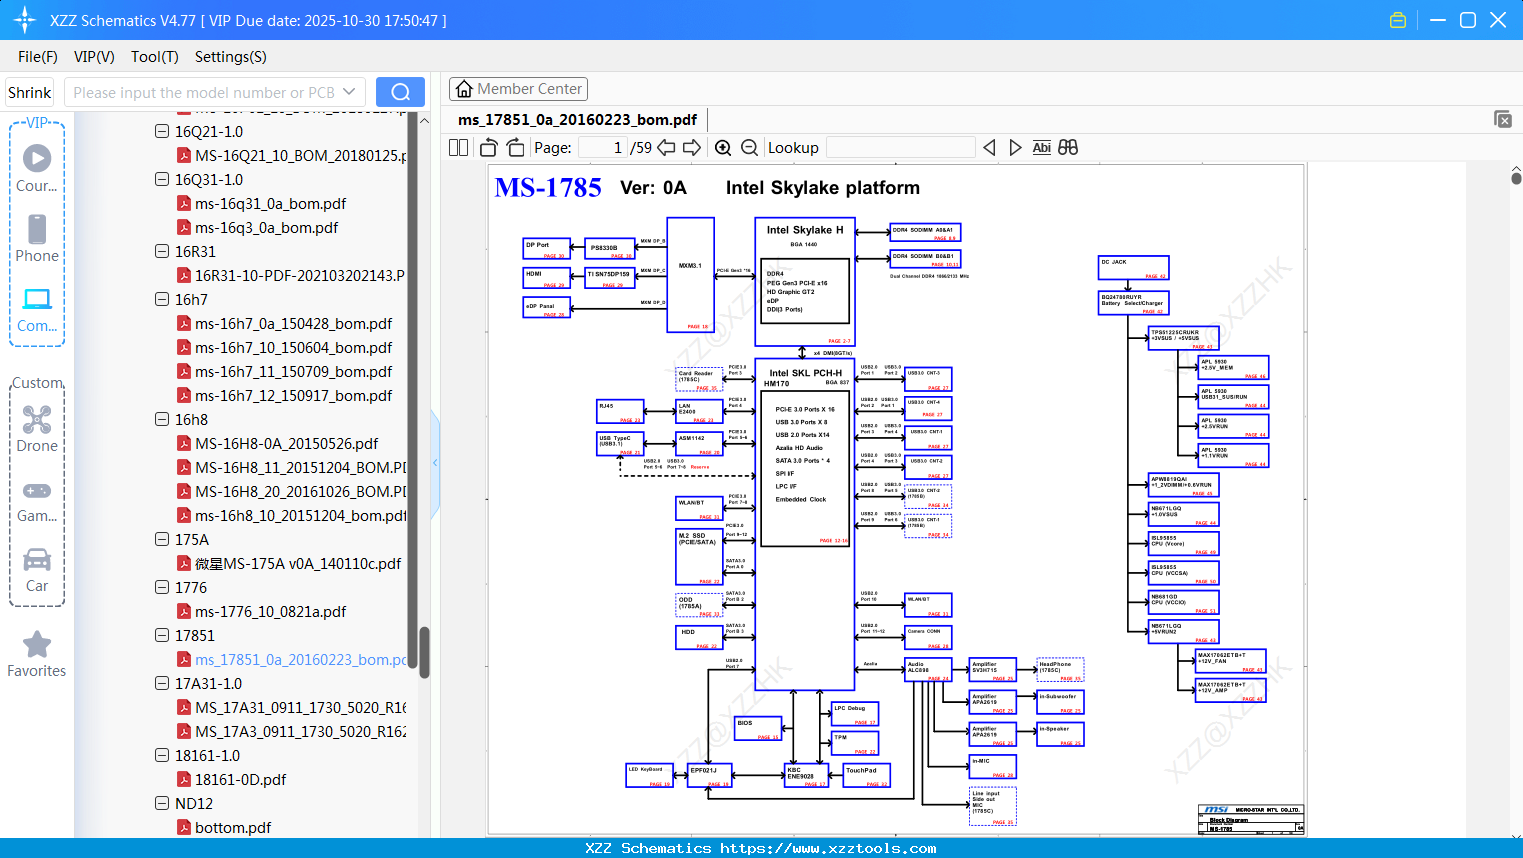
Task: Toggle the Abi whole-word match option
Action: tap(1041, 148)
